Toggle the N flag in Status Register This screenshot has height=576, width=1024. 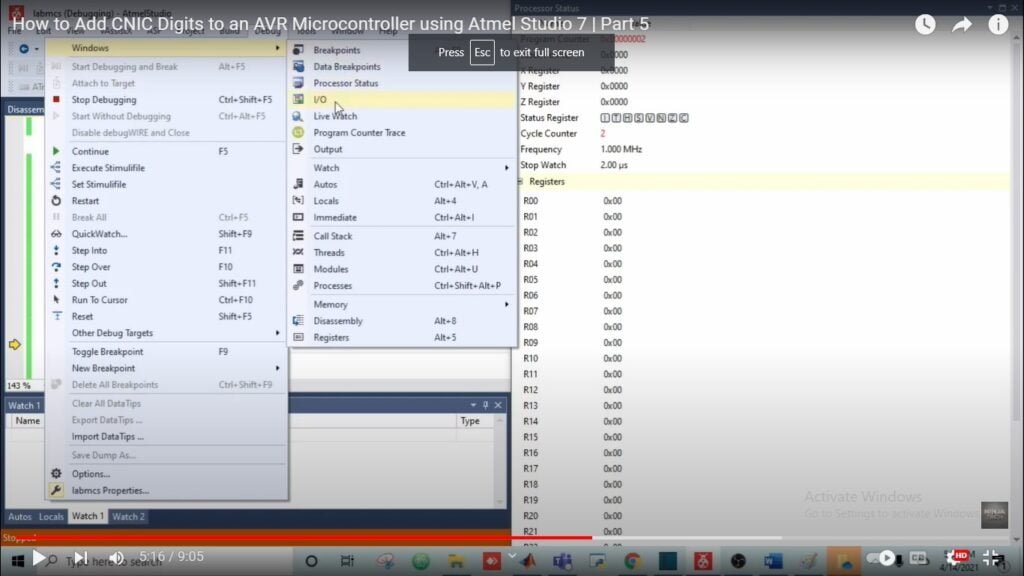[x=661, y=118]
